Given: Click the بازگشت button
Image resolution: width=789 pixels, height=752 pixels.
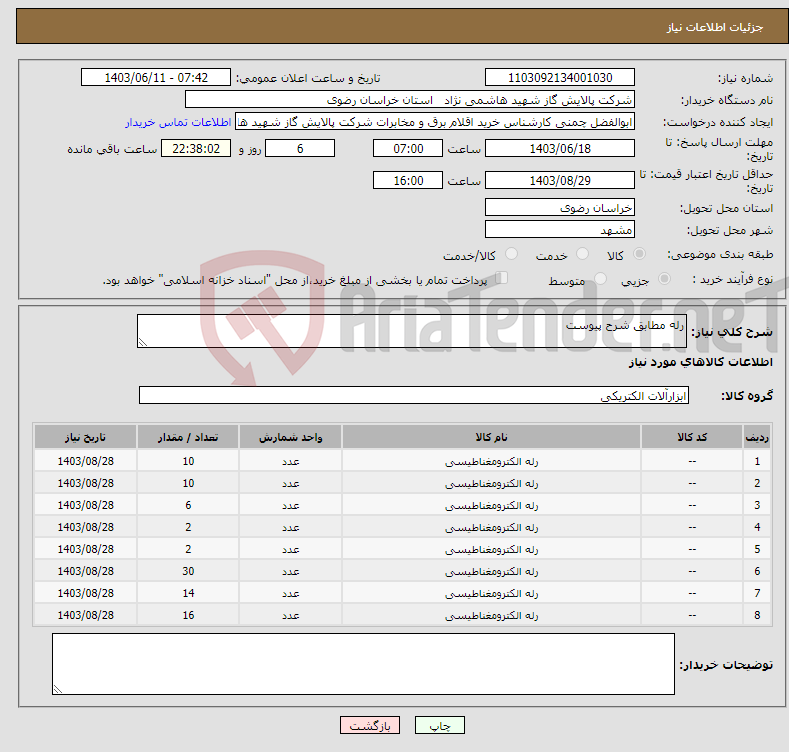Looking at the screenshot, I should click(x=370, y=725).
